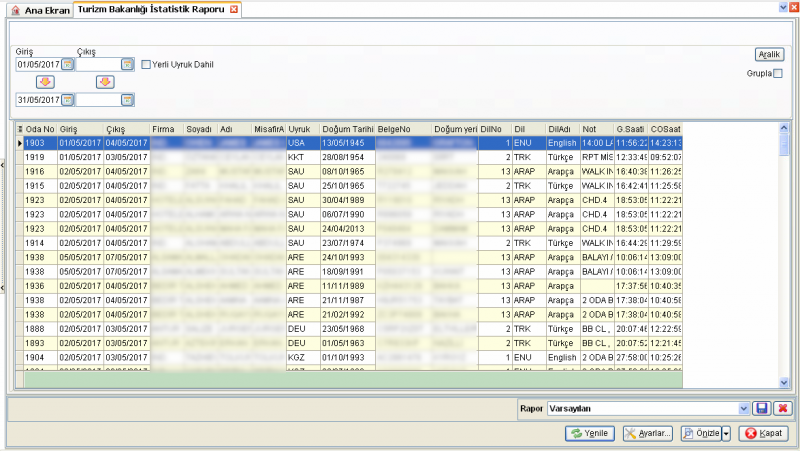Select room 1936 cell
Screen dimensions: 800x451
(x=40, y=286)
